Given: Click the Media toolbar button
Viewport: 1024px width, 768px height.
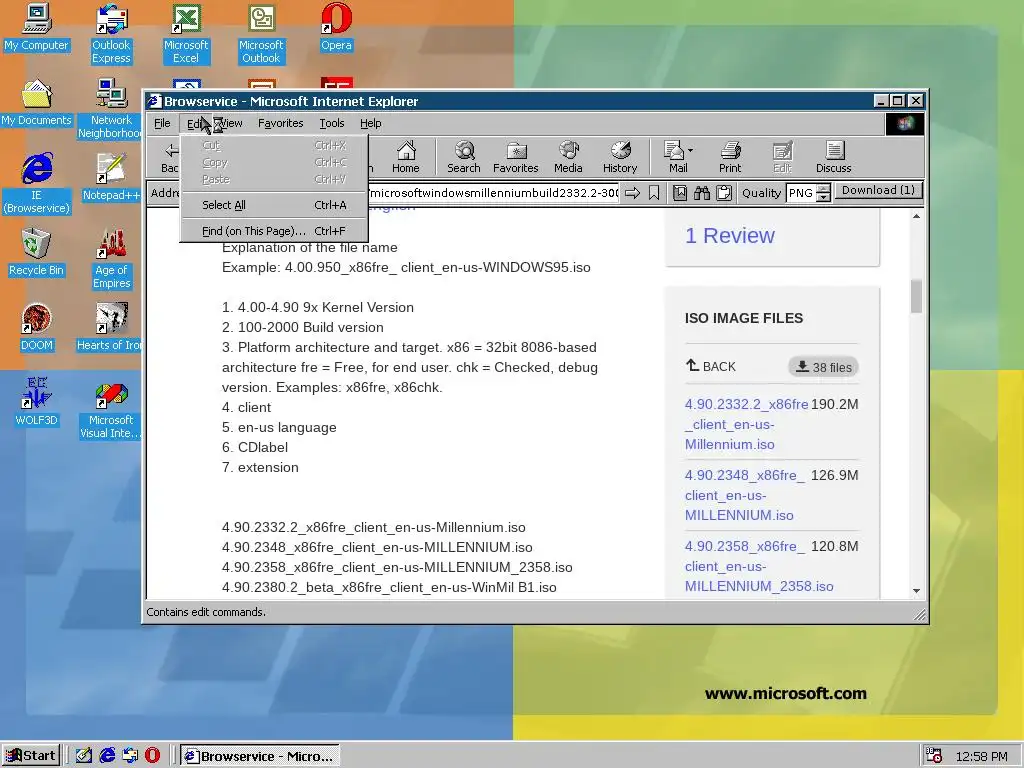Looking at the screenshot, I should click(x=568, y=157).
